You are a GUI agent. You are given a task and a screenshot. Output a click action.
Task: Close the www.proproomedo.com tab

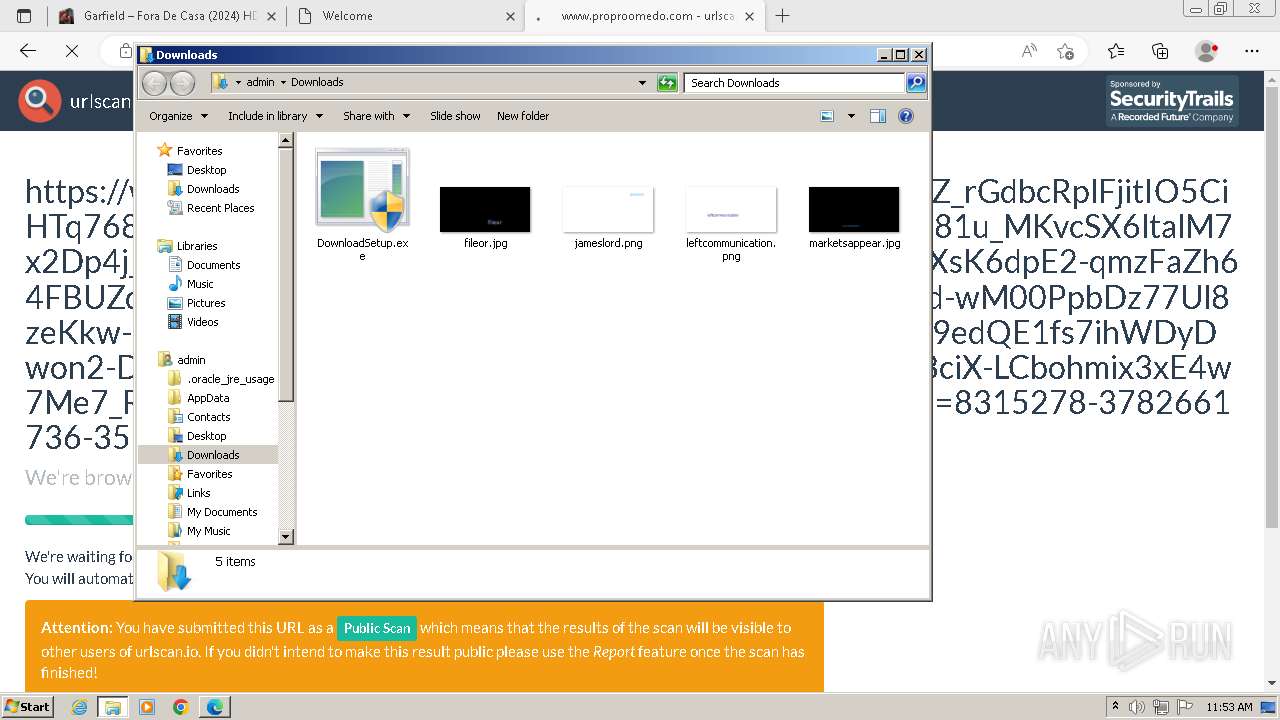[749, 16]
